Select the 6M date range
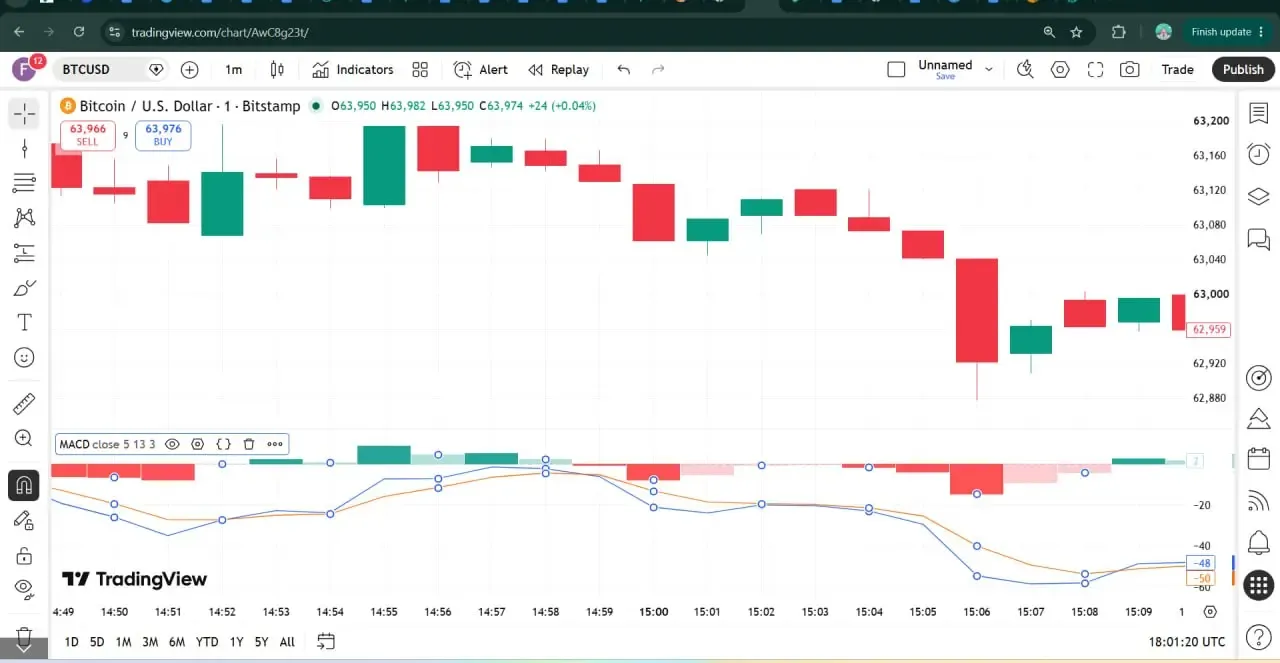The width and height of the screenshot is (1280, 663). coord(177,642)
